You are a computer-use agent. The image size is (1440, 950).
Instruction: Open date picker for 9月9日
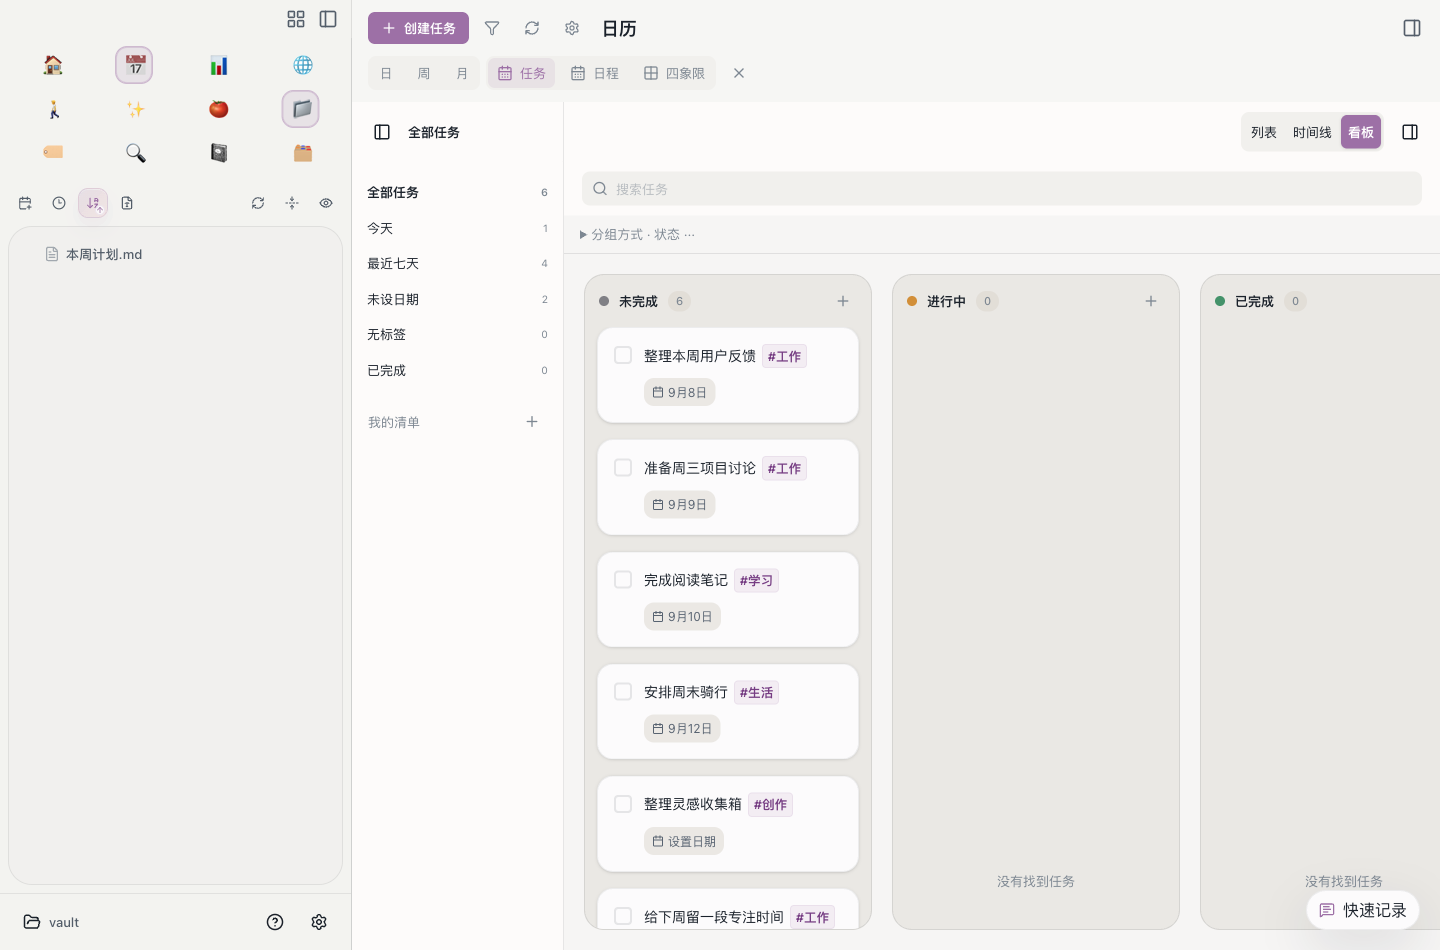680,505
